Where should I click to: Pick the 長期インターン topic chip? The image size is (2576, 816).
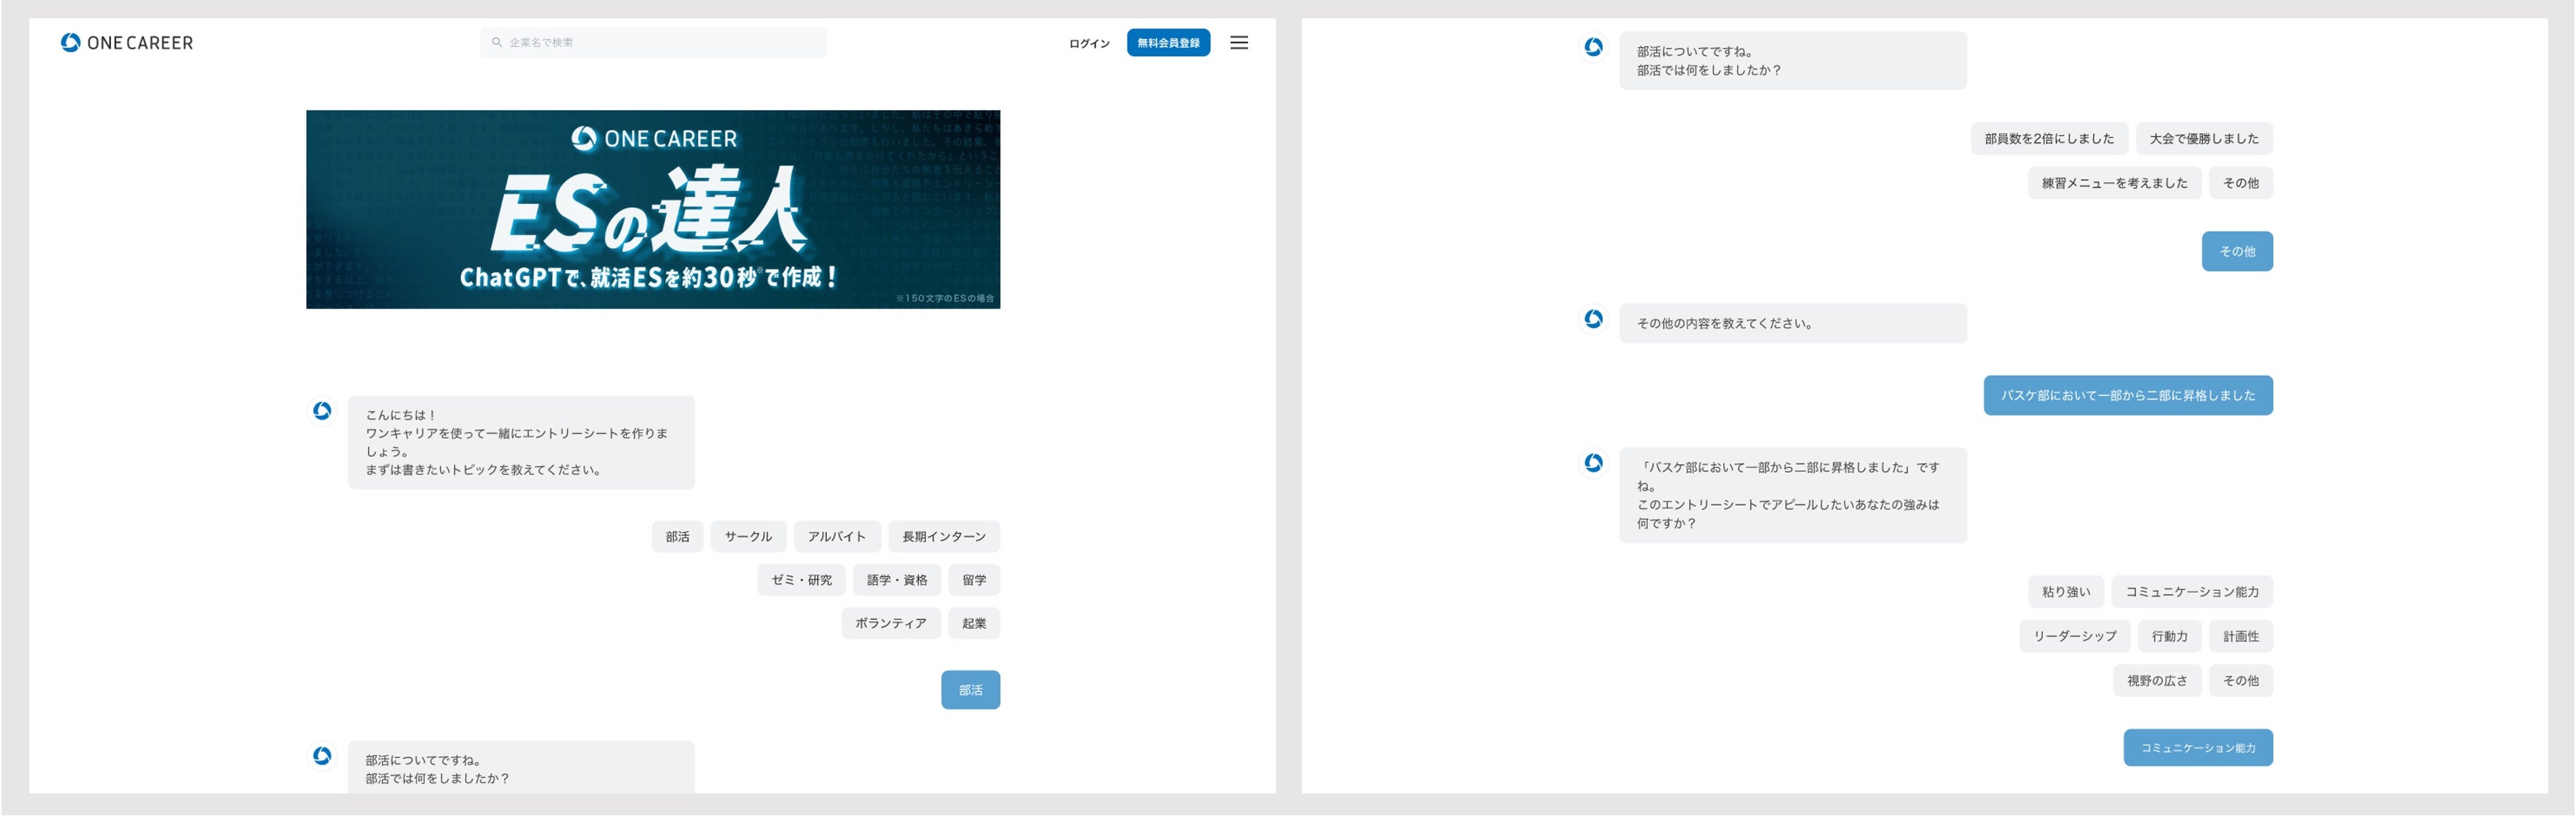(x=943, y=537)
